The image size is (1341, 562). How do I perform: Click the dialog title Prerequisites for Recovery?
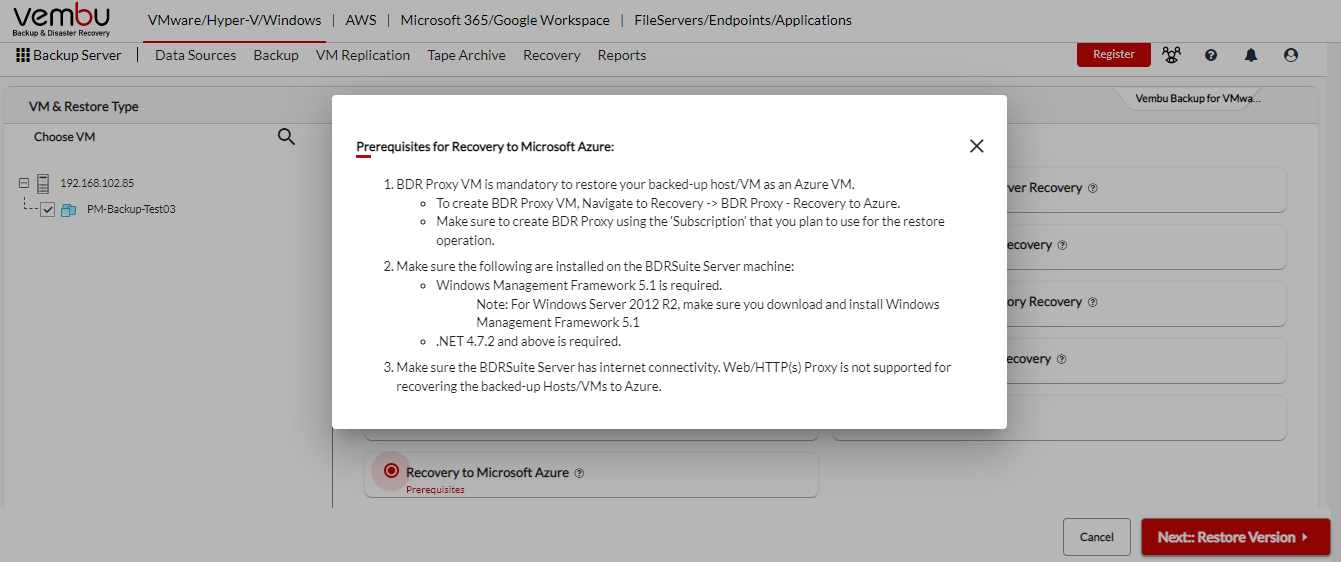(485, 147)
